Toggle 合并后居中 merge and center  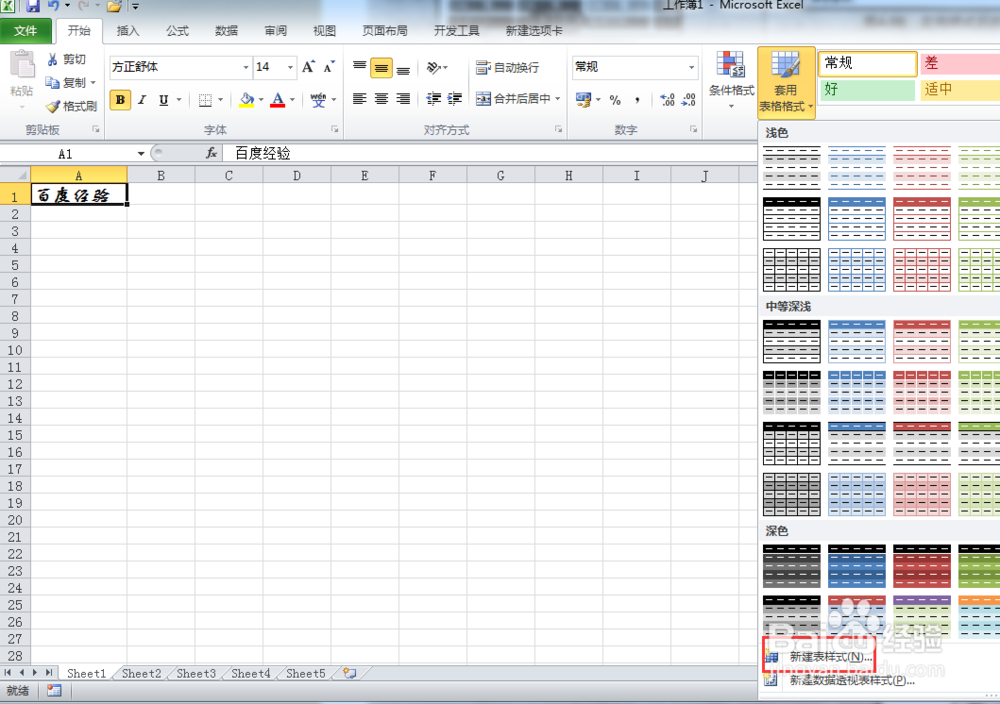[x=512, y=99]
